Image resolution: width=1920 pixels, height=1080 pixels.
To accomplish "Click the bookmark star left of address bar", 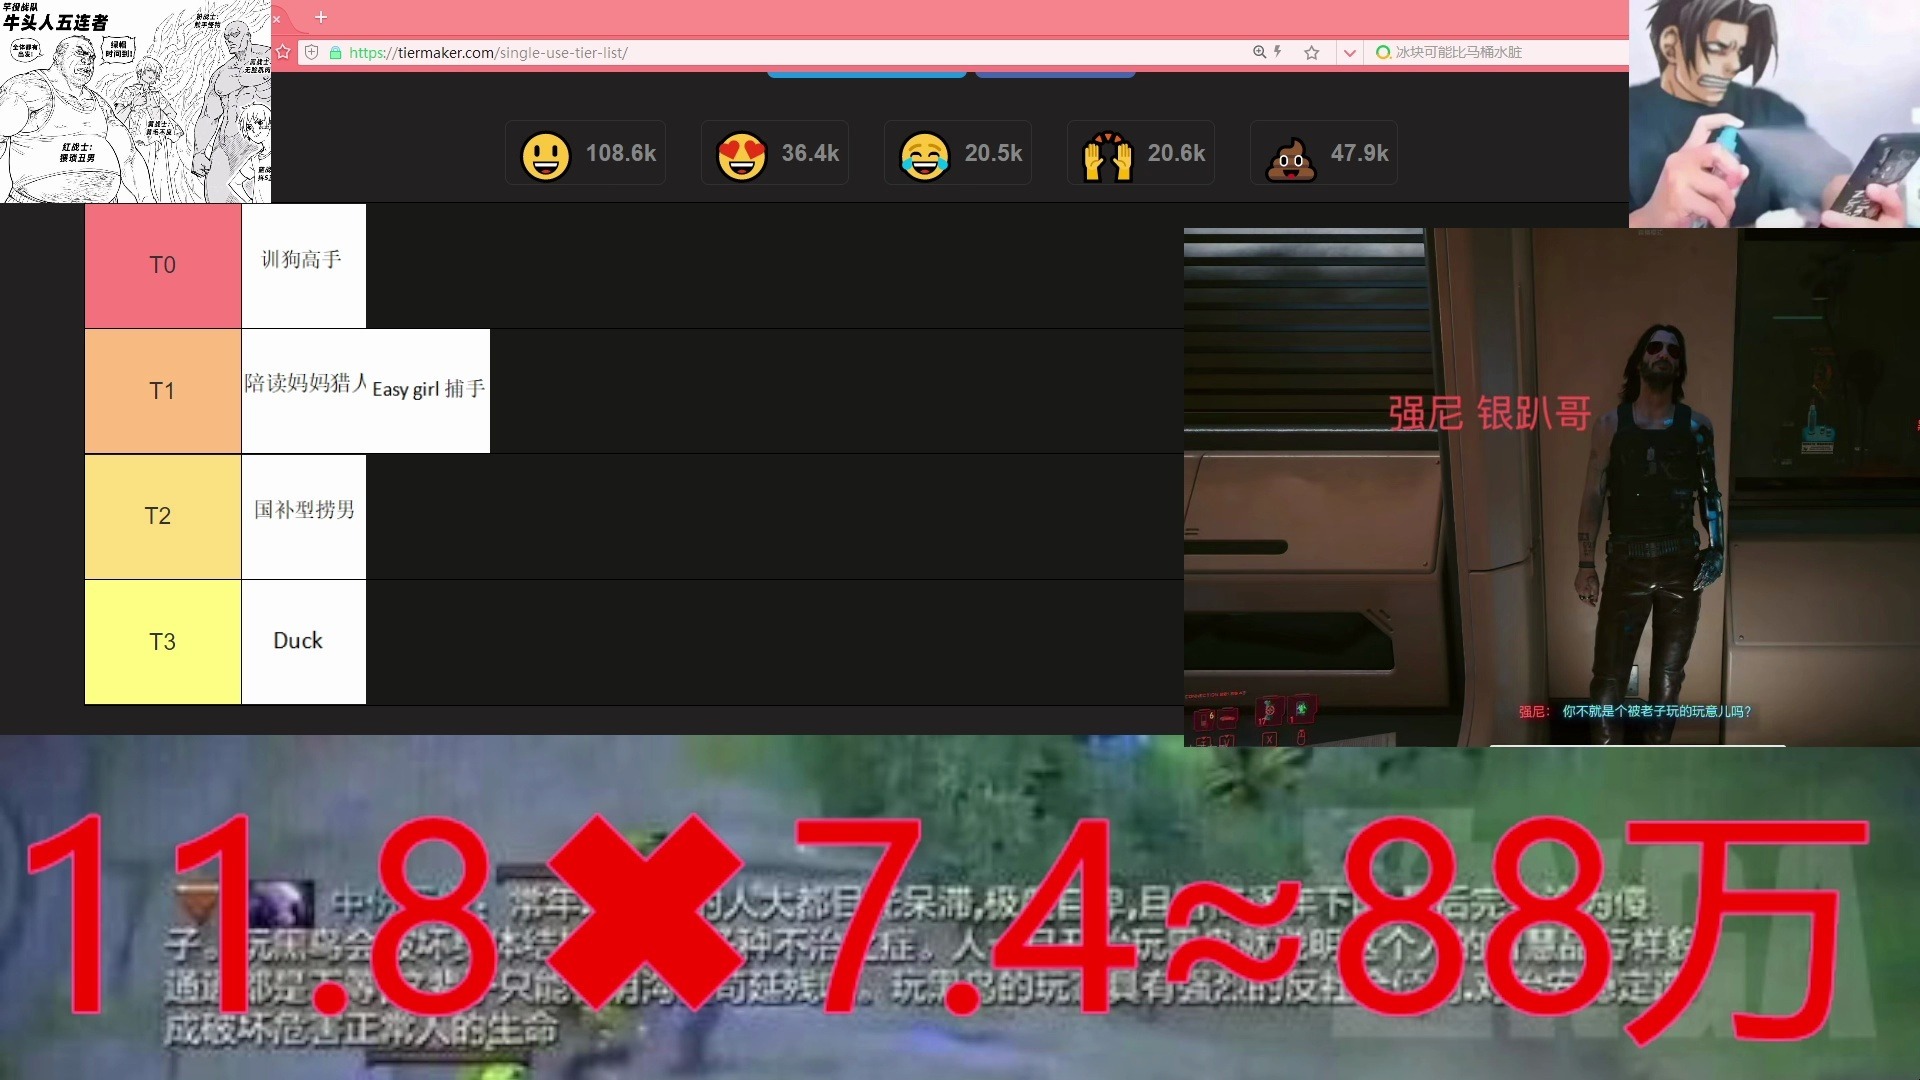I will (x=283, y=52).
